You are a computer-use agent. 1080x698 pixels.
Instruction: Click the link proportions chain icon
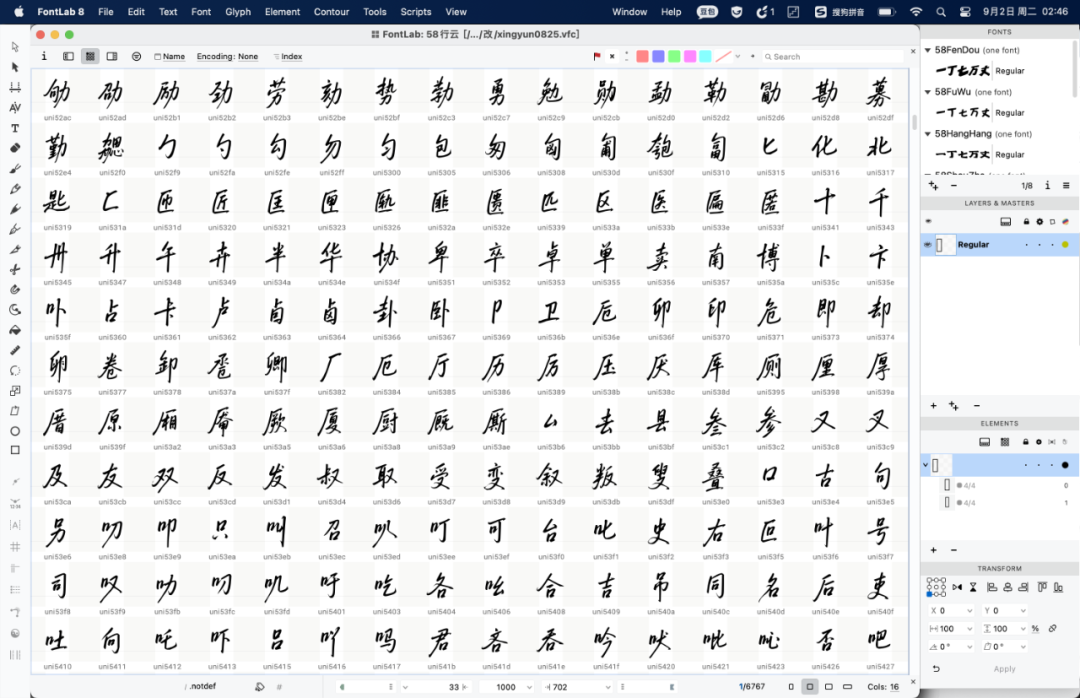tap(1051, 628)
